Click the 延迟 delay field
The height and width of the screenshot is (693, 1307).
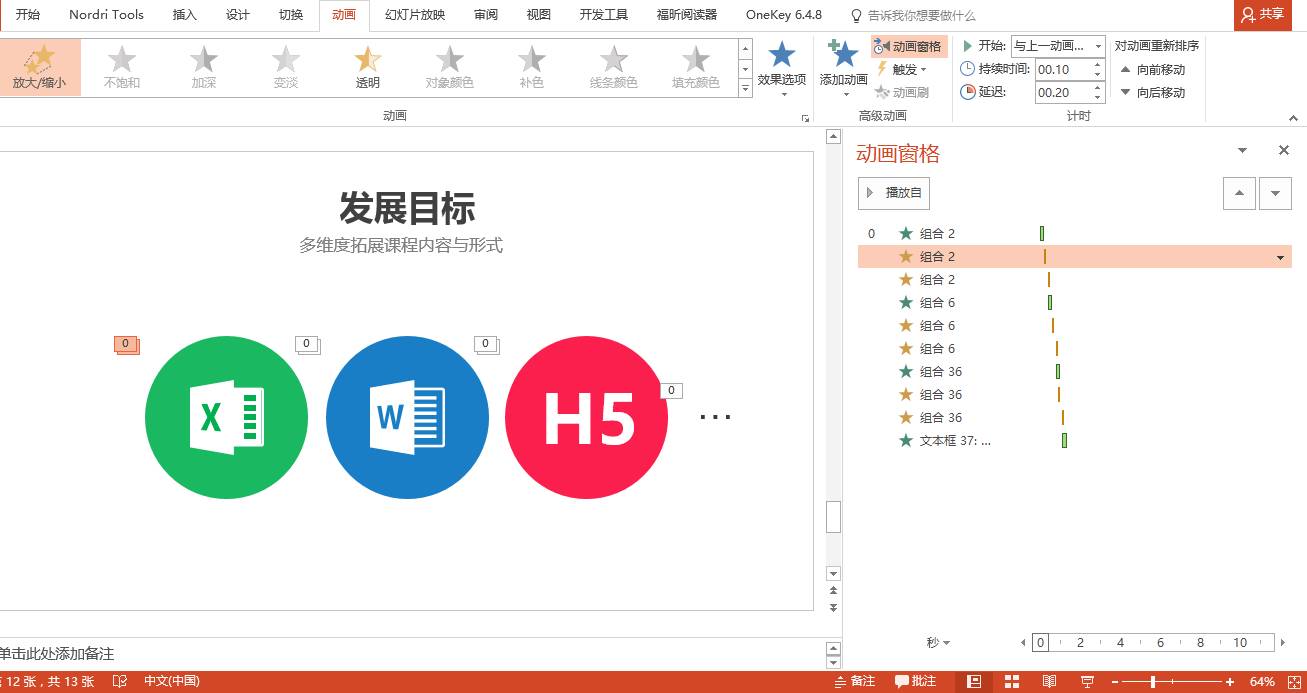1063,92
